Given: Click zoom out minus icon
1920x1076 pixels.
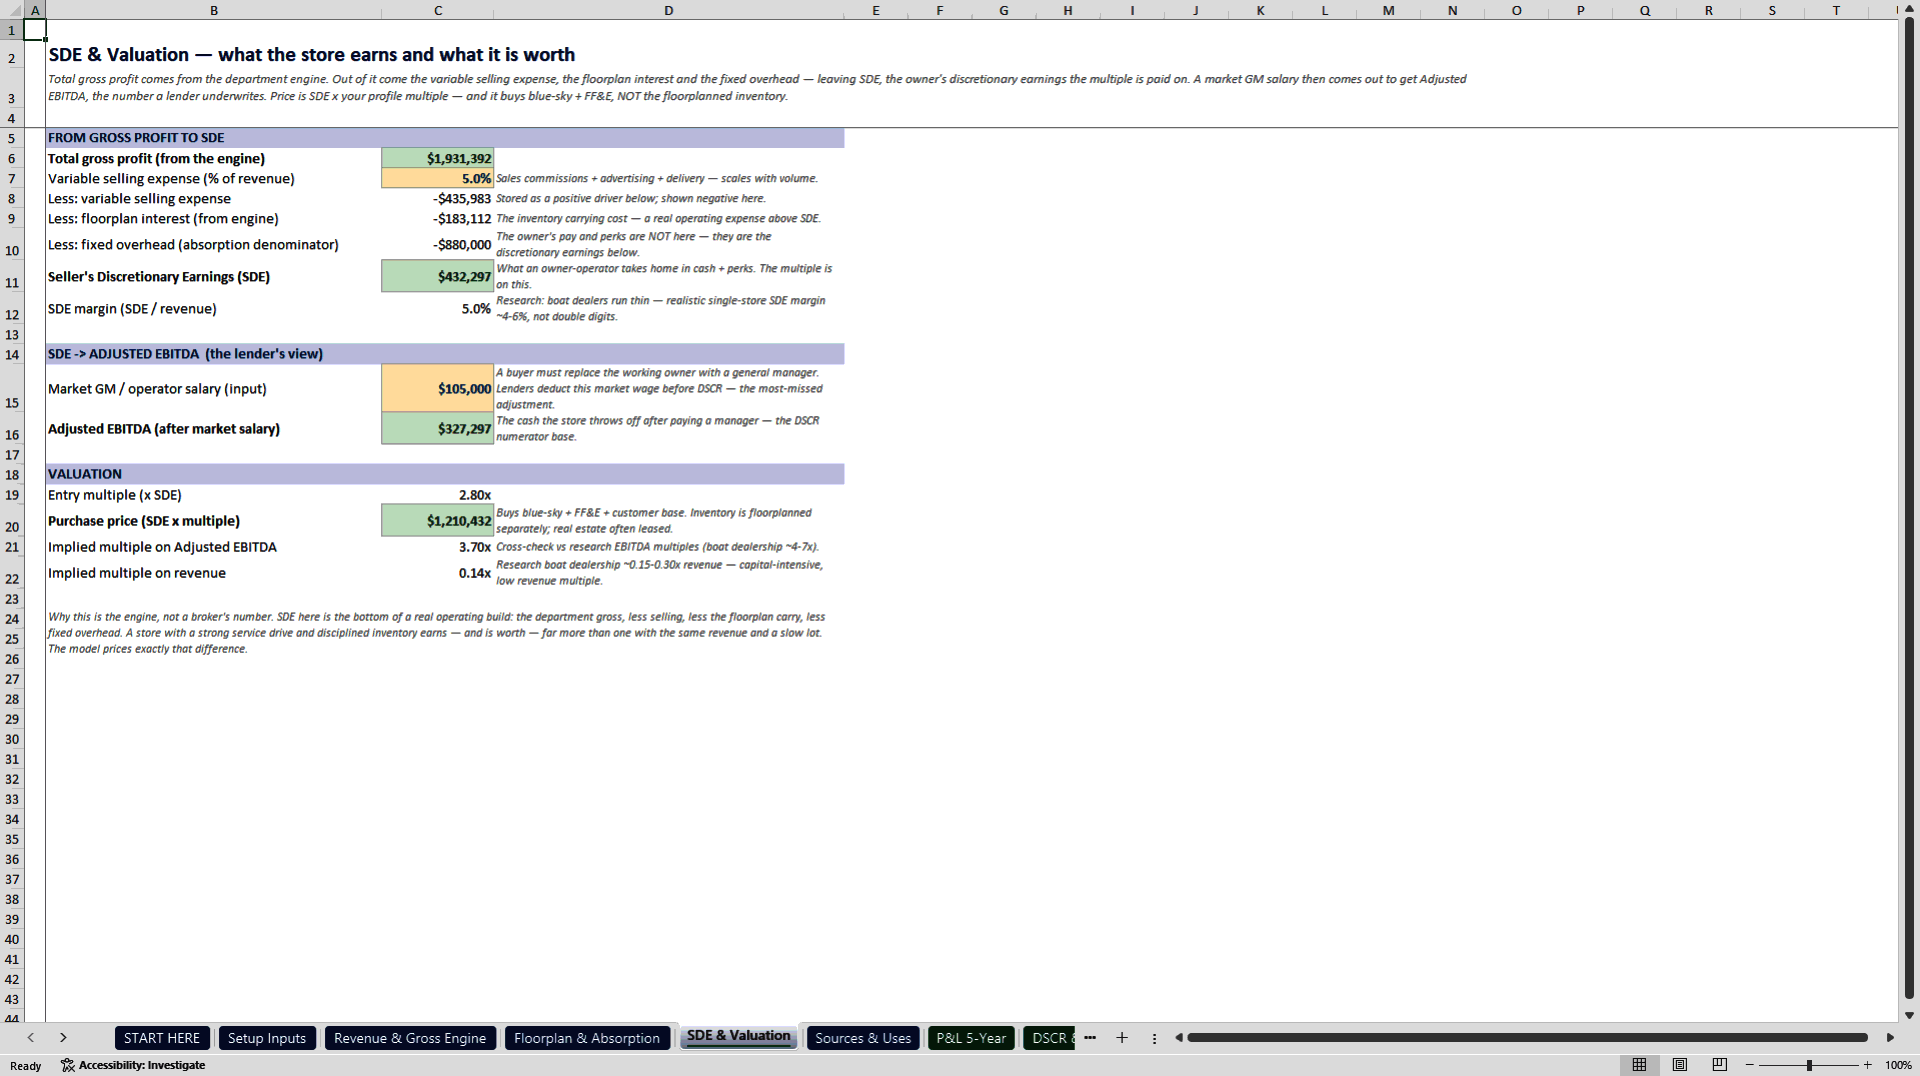Looking at the screenshot, I should pos(1750,1065).
